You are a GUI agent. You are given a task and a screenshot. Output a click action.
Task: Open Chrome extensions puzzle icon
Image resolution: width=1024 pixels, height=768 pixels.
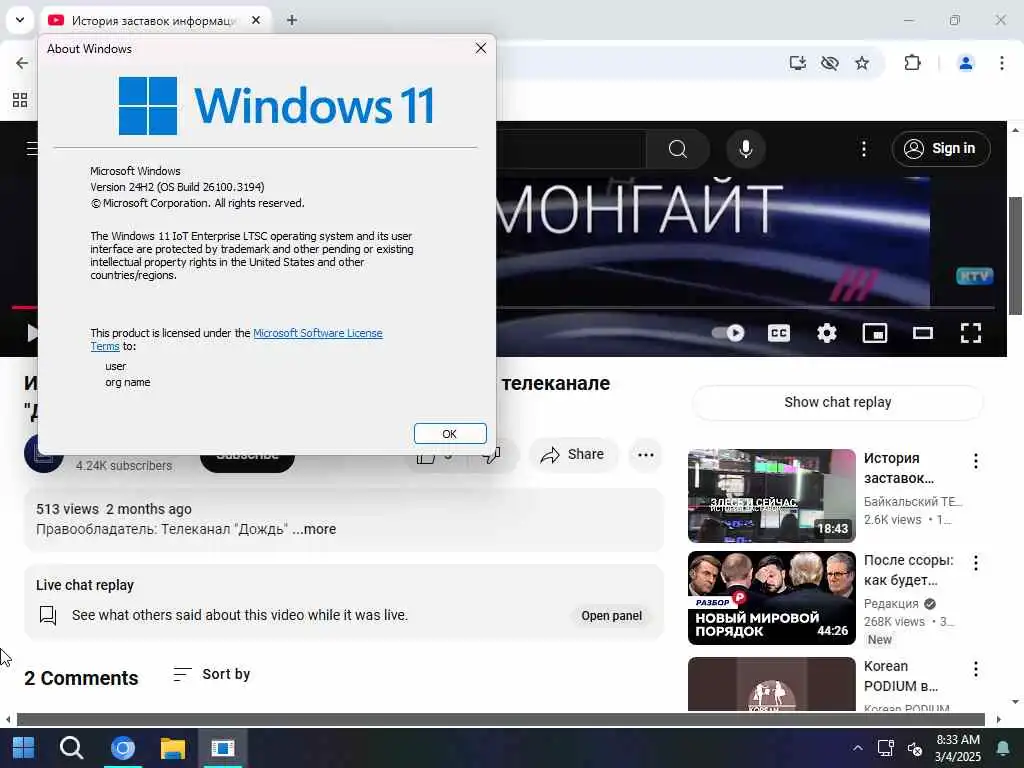pyautogui.click(x=912, y=63)
